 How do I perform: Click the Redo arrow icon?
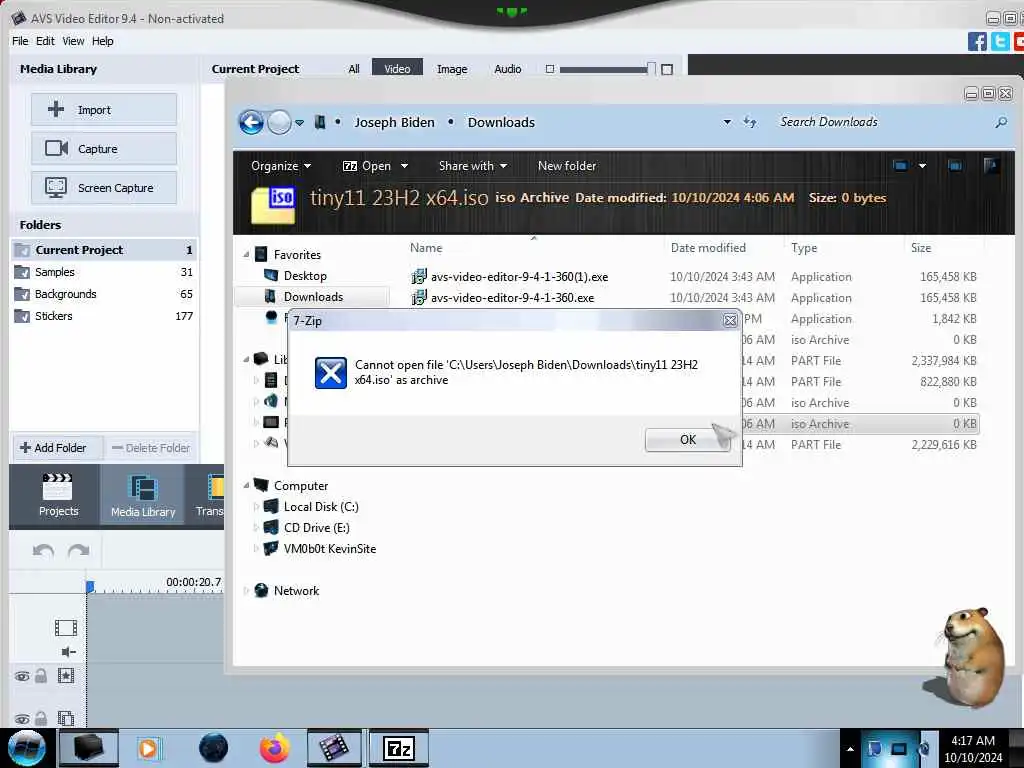tap(78, 551)
